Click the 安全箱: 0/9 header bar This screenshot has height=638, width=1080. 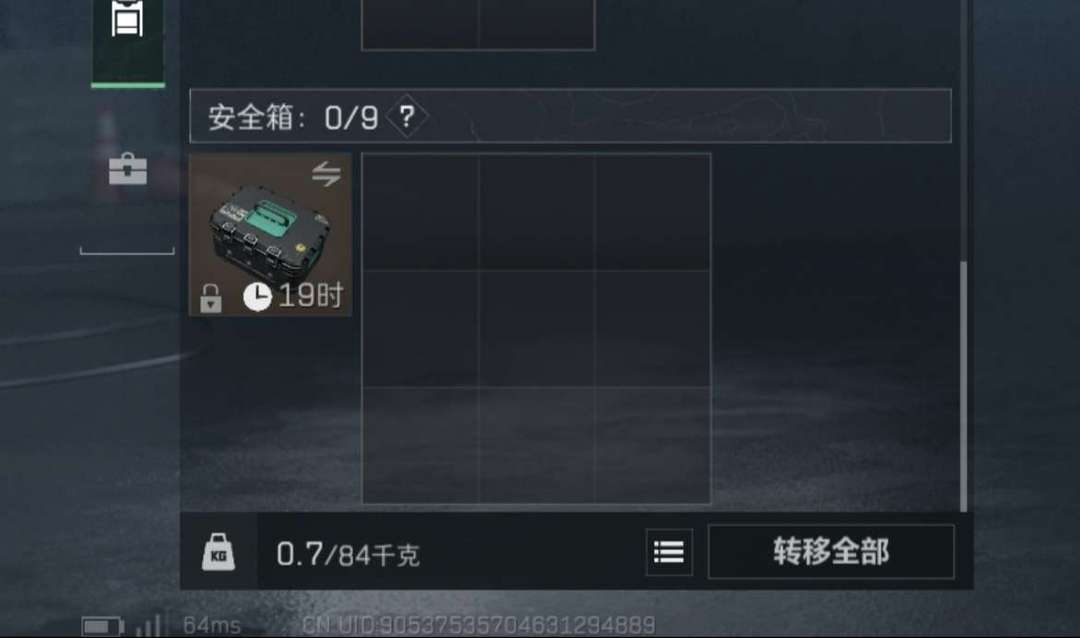coord(570,116)
